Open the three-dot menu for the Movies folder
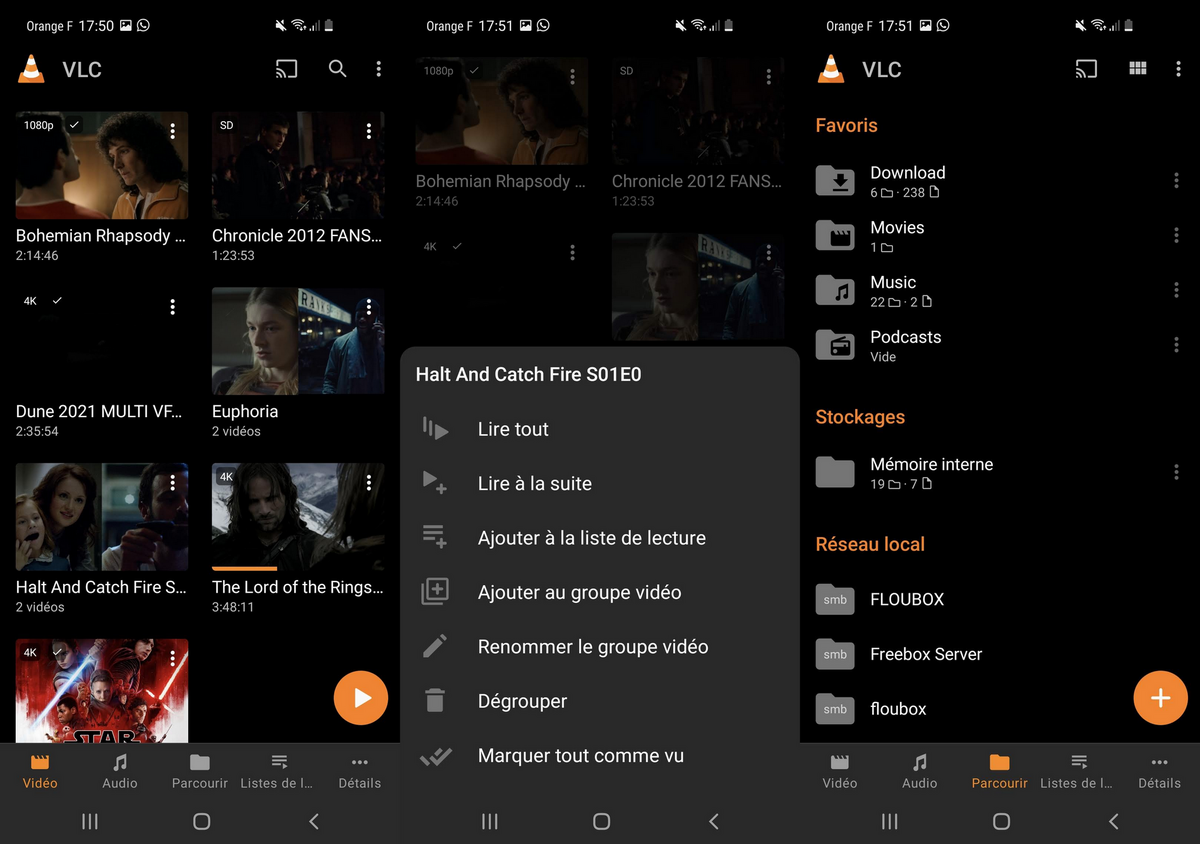Screen dimensions: 1200x844 point(1176,235)
